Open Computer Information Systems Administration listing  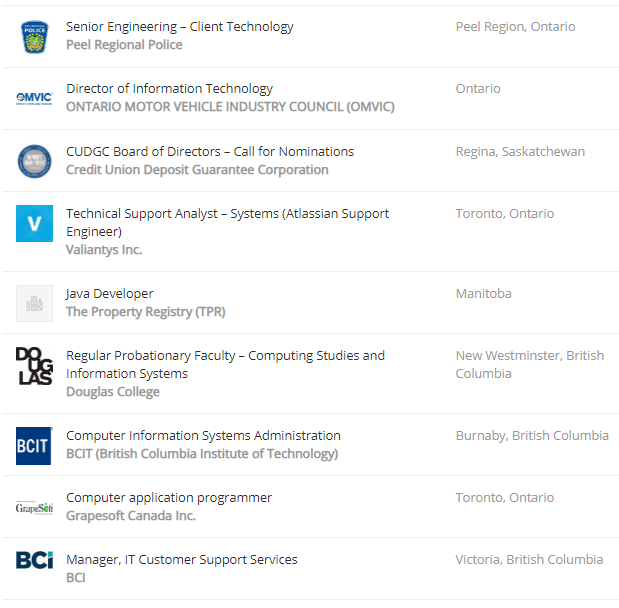pos(203,436)
